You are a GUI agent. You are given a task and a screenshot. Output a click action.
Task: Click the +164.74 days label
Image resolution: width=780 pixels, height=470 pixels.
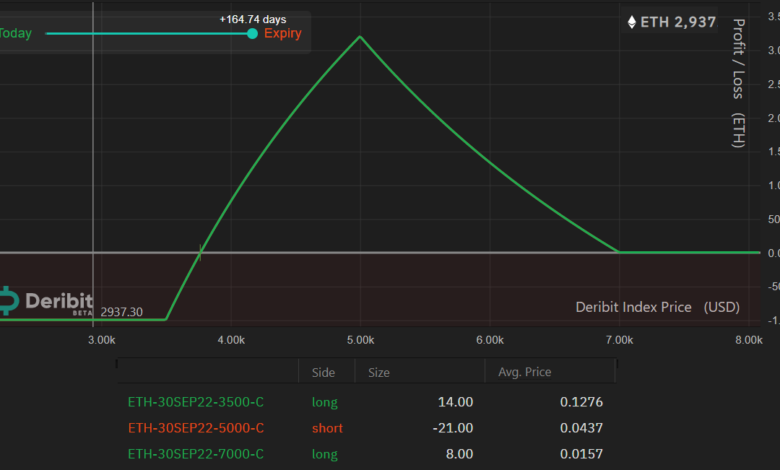click(253, 19)
